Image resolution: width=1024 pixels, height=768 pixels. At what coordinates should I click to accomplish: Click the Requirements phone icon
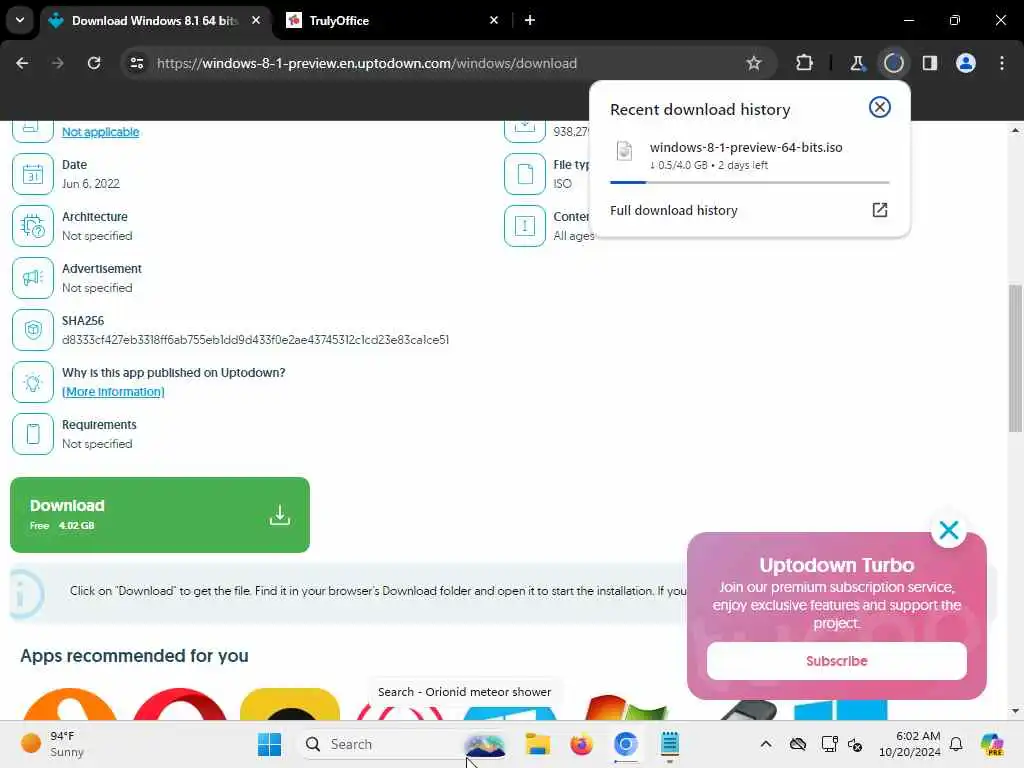coord(33,434)
